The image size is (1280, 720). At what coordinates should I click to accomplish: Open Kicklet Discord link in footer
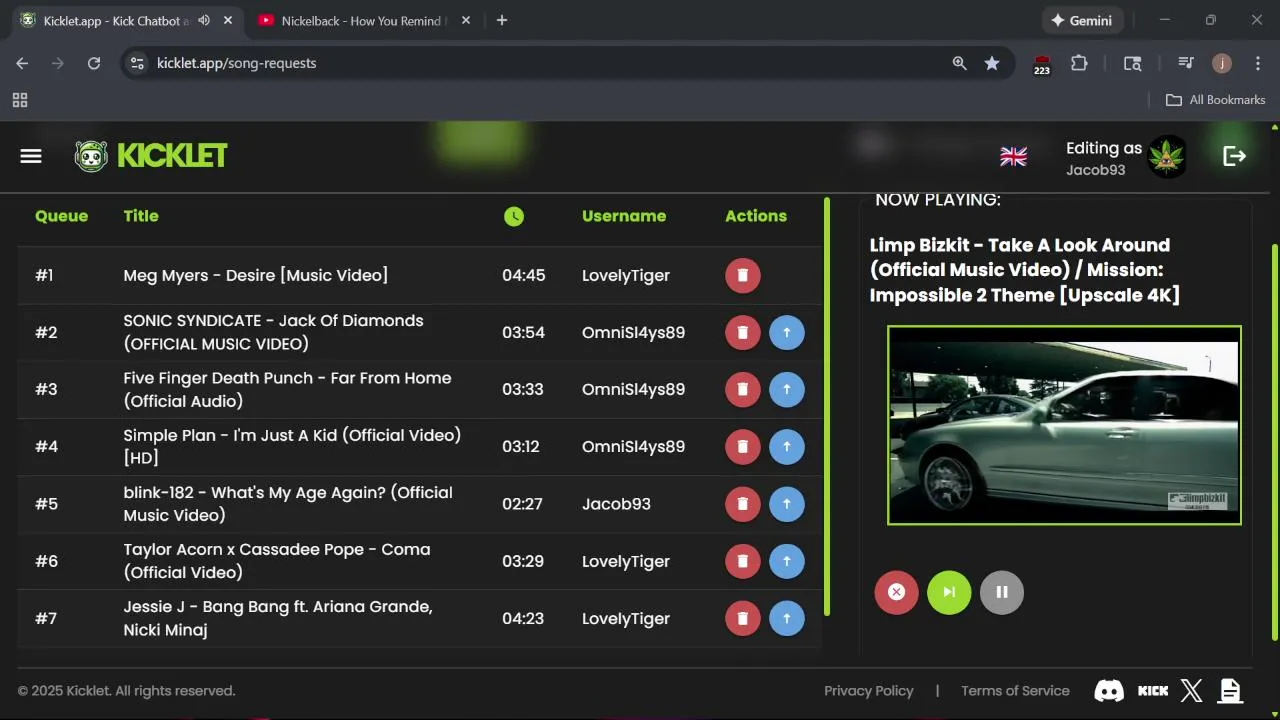[x=1109, y=690]
